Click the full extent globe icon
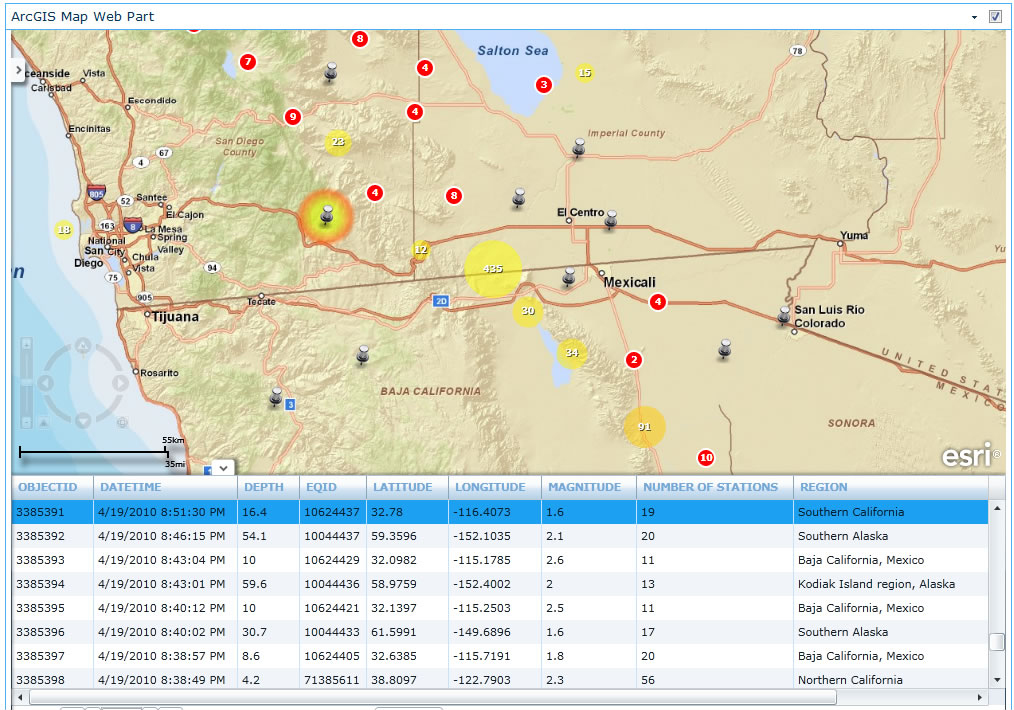Screen dimensions: 1014x710 pos(122,423)
